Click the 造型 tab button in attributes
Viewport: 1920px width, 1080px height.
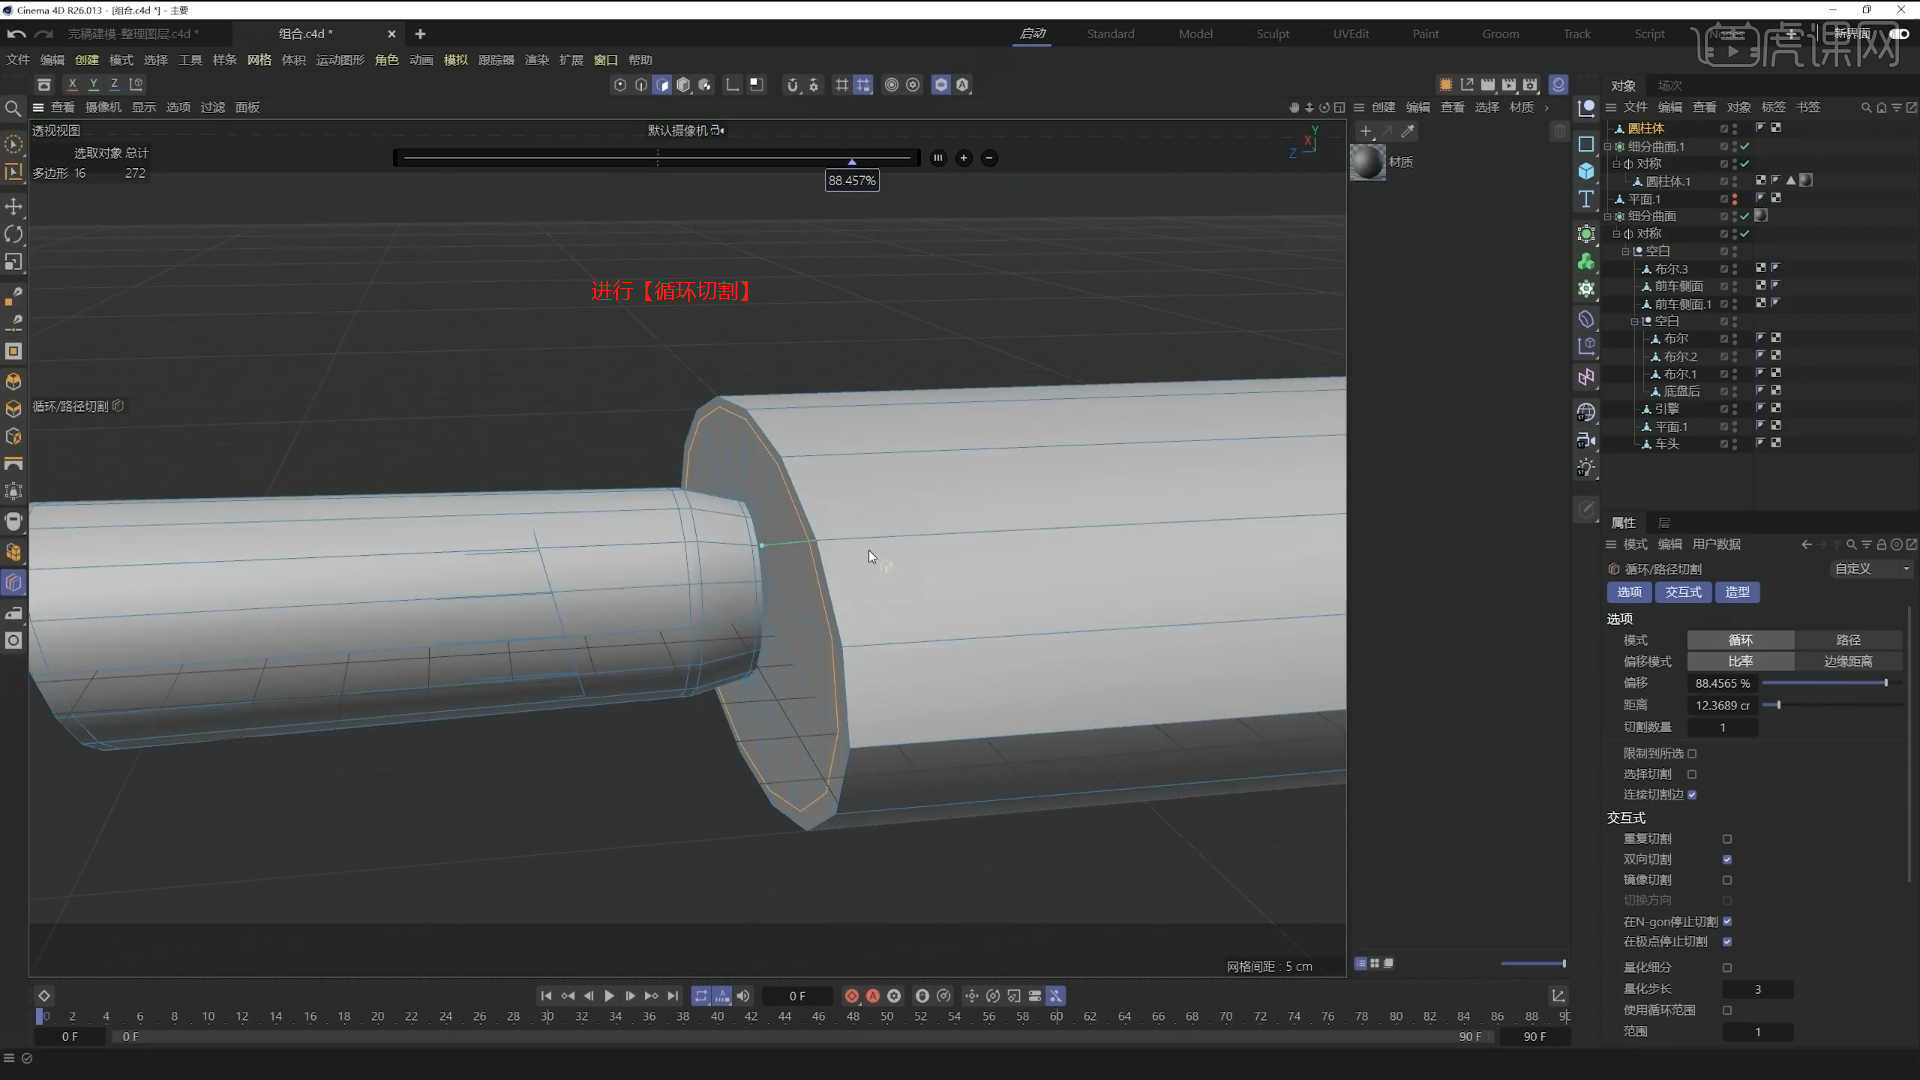1737,592
